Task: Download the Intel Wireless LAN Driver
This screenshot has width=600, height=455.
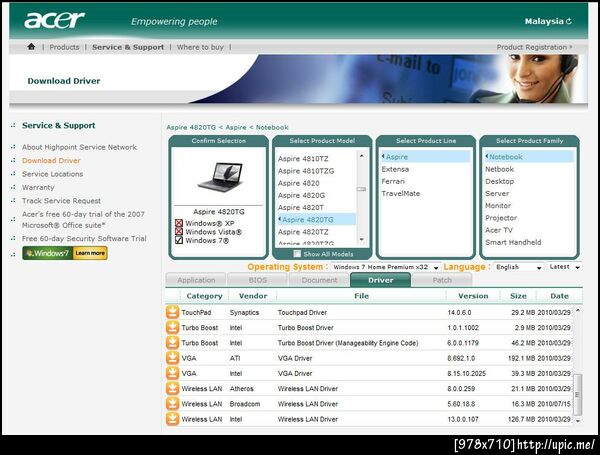Action: point(173,419)
